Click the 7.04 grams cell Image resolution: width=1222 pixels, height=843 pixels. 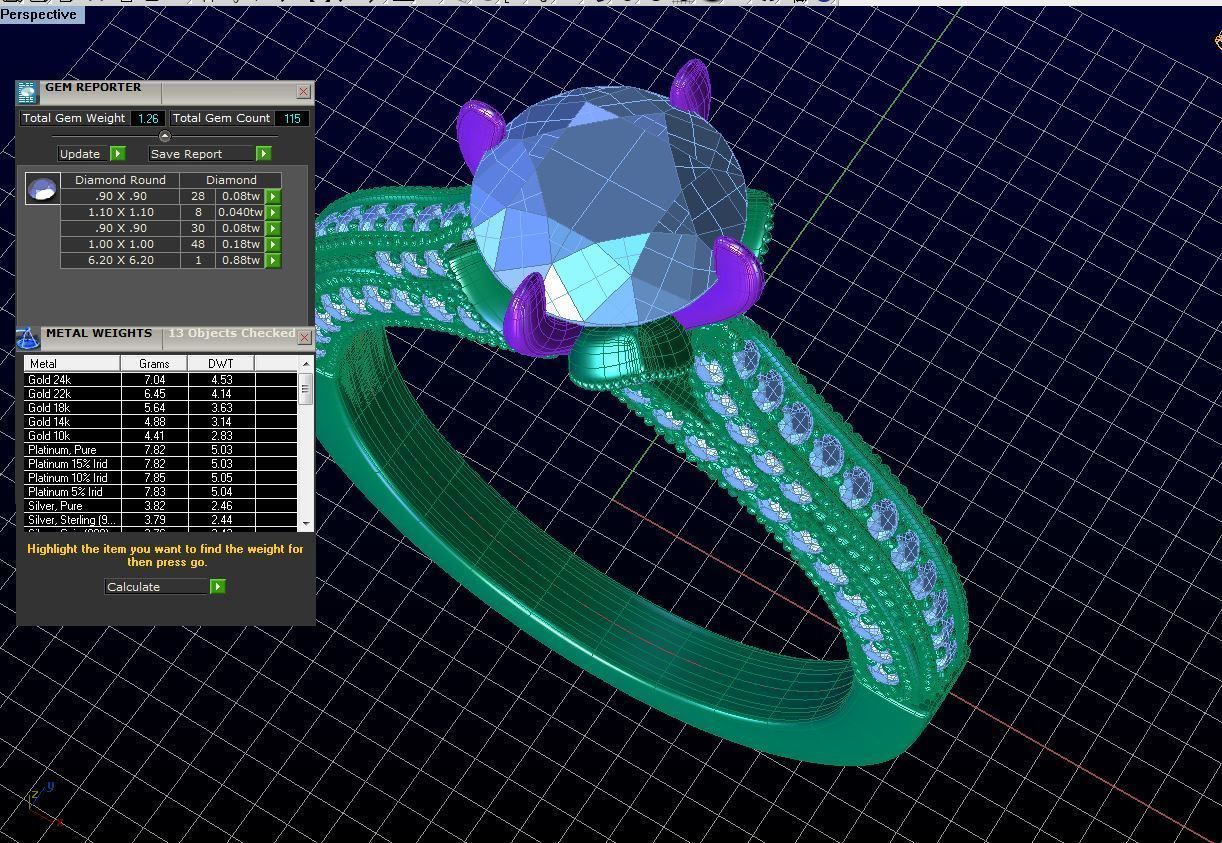tap(154, 380)
